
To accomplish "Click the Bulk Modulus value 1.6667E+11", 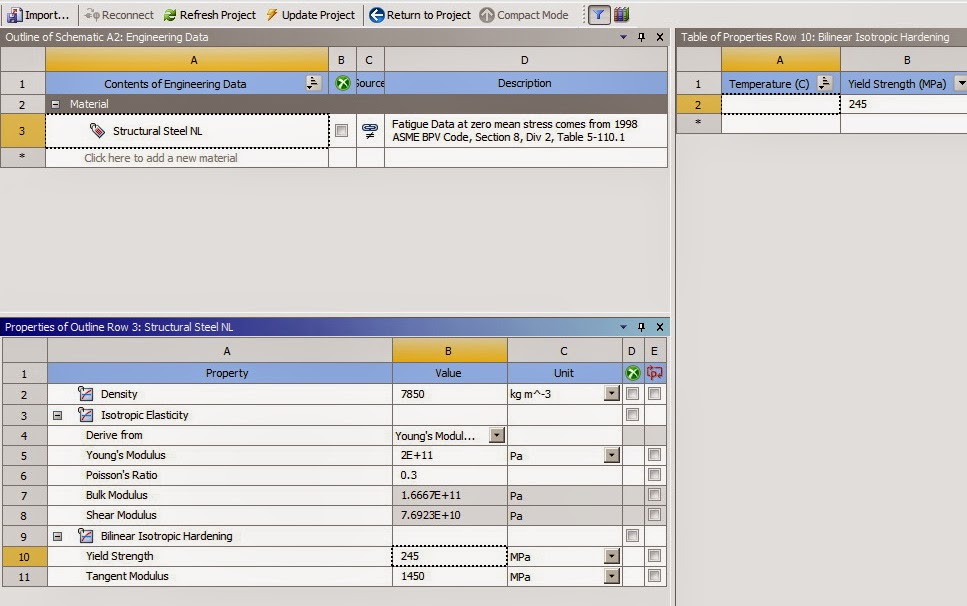I will [x=450, y=495].
